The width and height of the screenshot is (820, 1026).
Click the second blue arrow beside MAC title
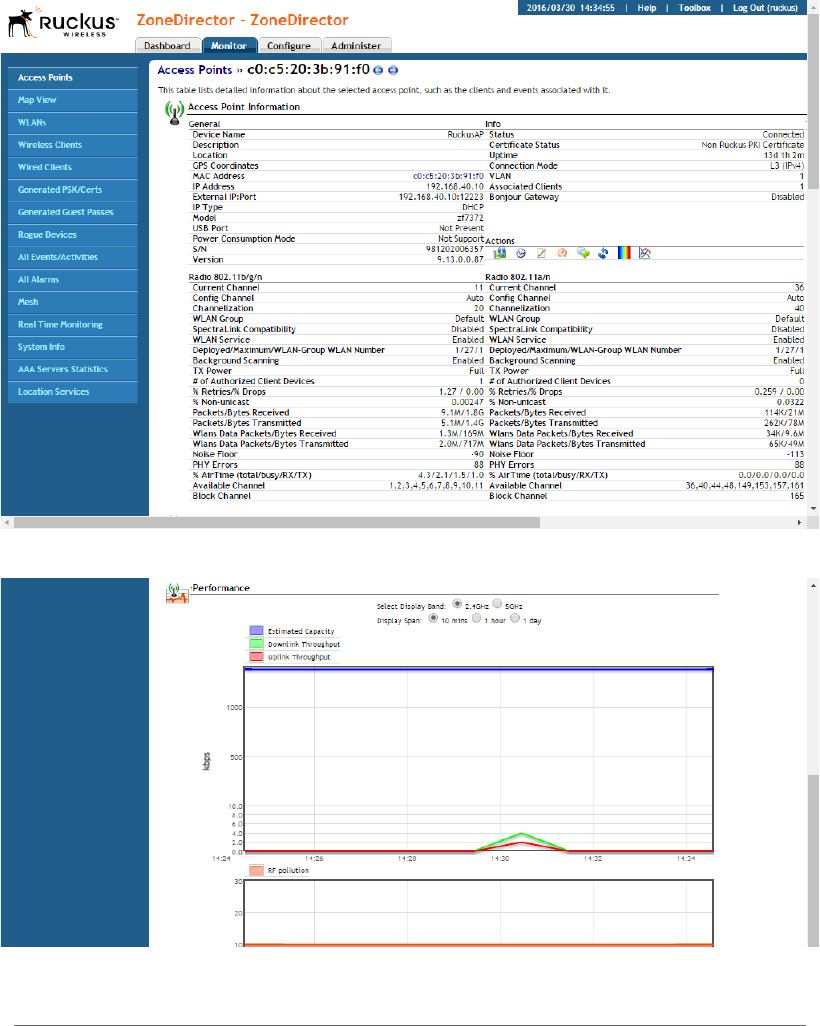click(x=393, y=70)
